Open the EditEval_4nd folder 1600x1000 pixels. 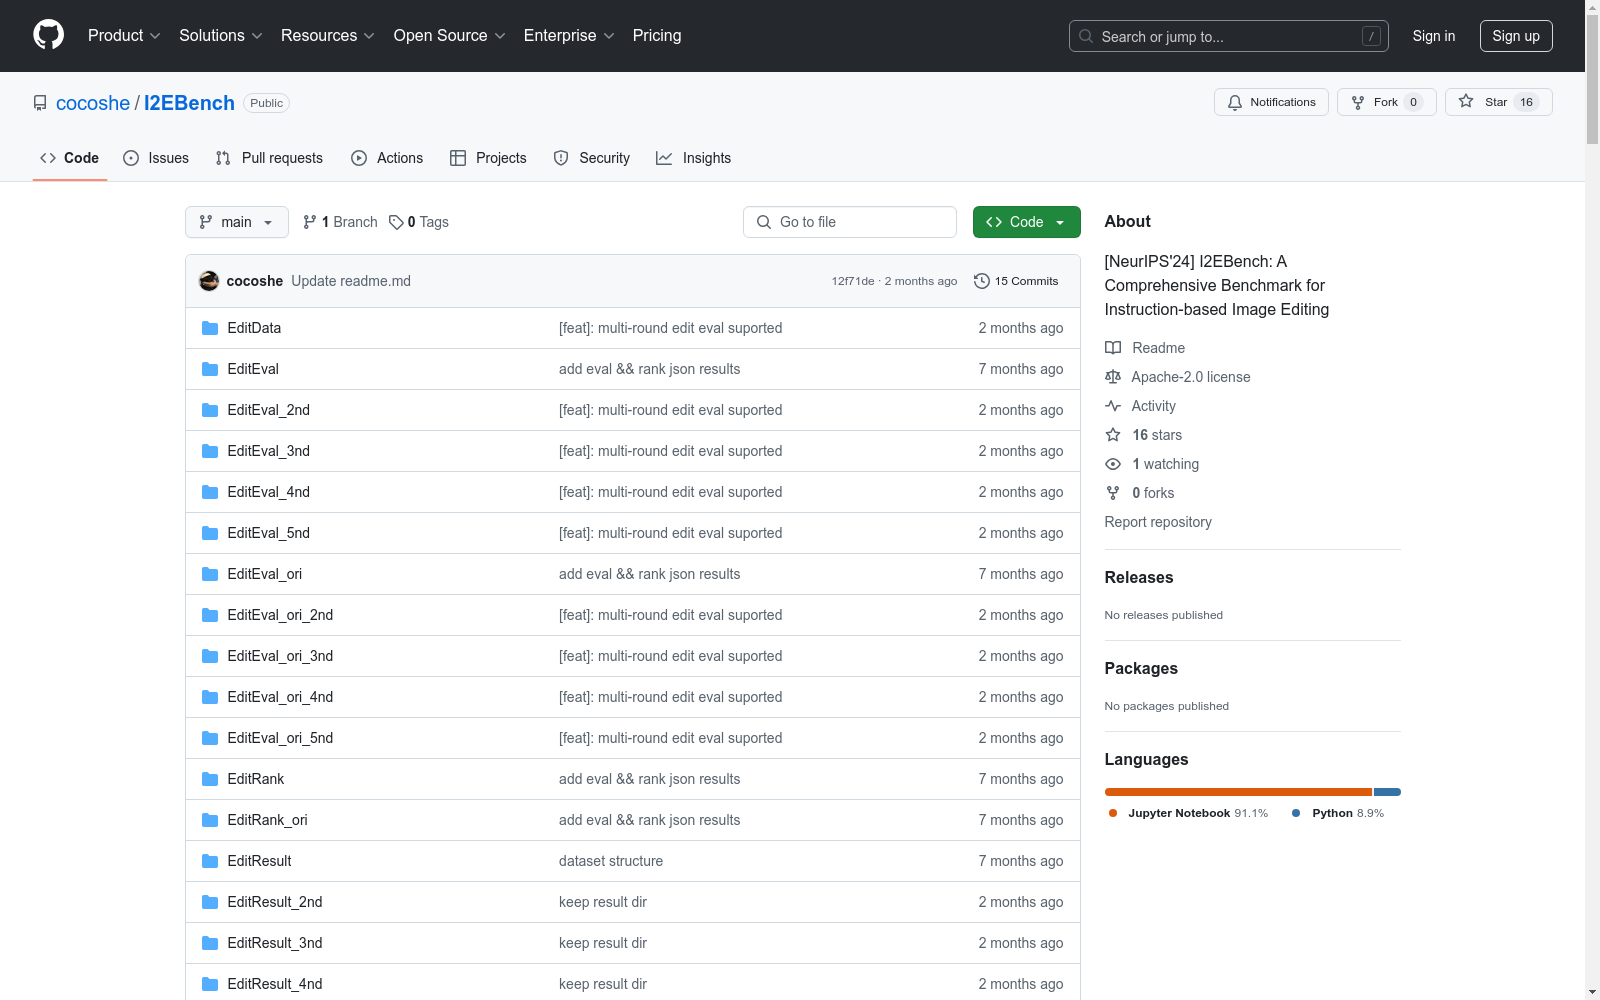[x=269, y=492]
